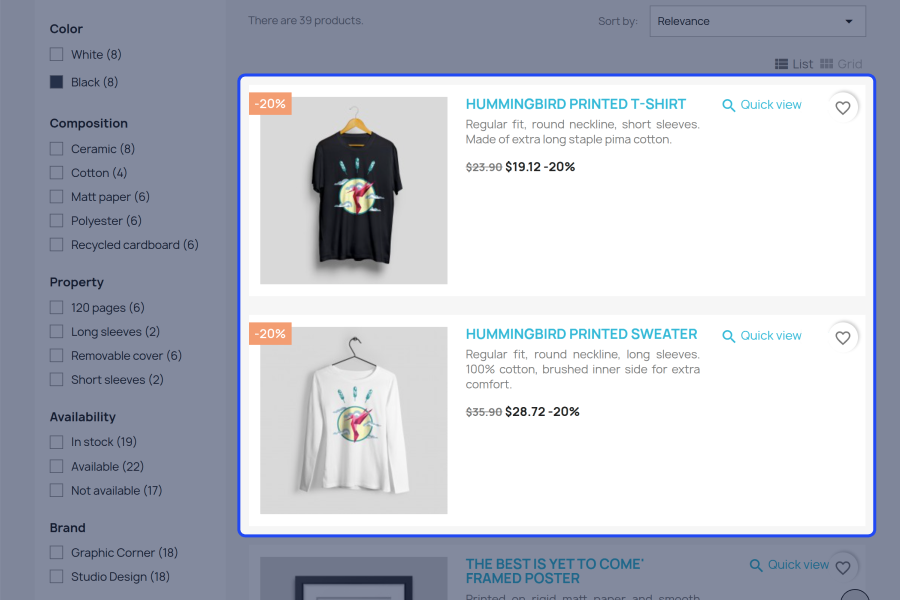
Task: Enable the In stock availability filter
Action: click(56, 442)
